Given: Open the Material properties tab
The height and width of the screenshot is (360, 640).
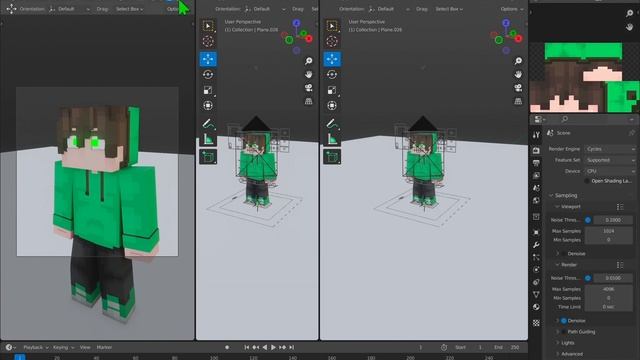Looking at the screenshot, I should click(x=536, y=307).
